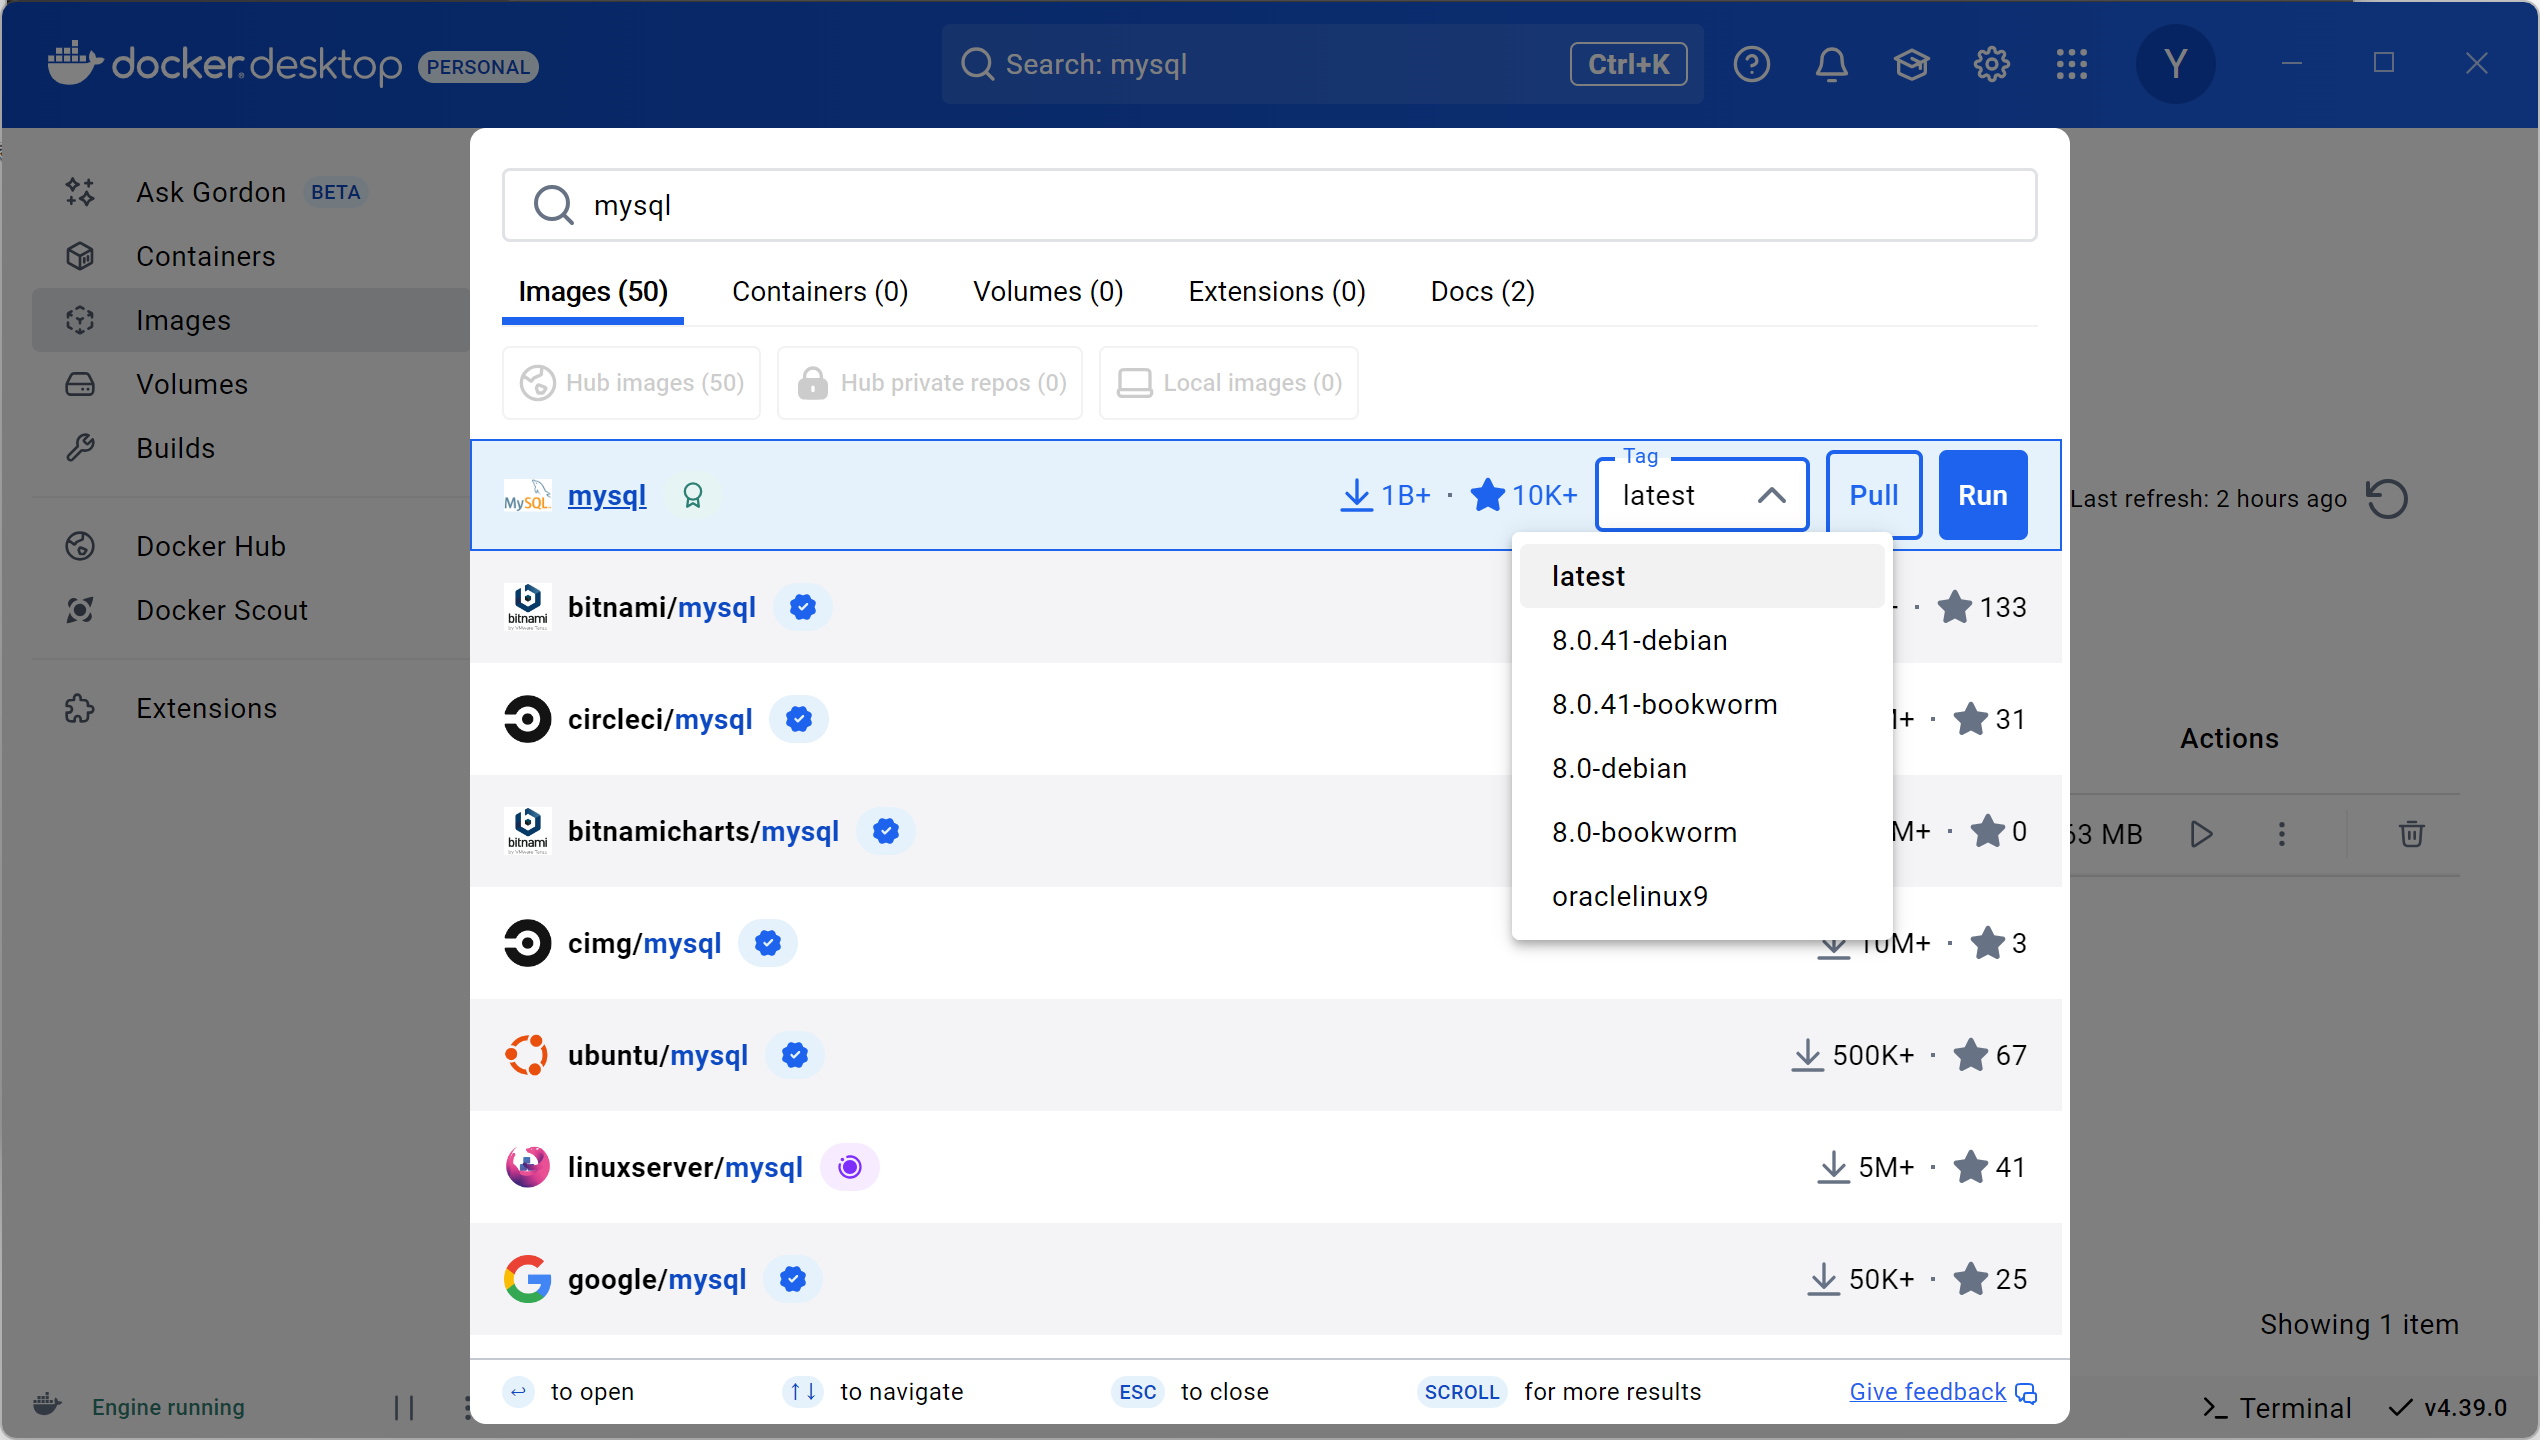The image size is (2540, 1440).
Task: Click the help question mark icon
Action: point(1751,65)
